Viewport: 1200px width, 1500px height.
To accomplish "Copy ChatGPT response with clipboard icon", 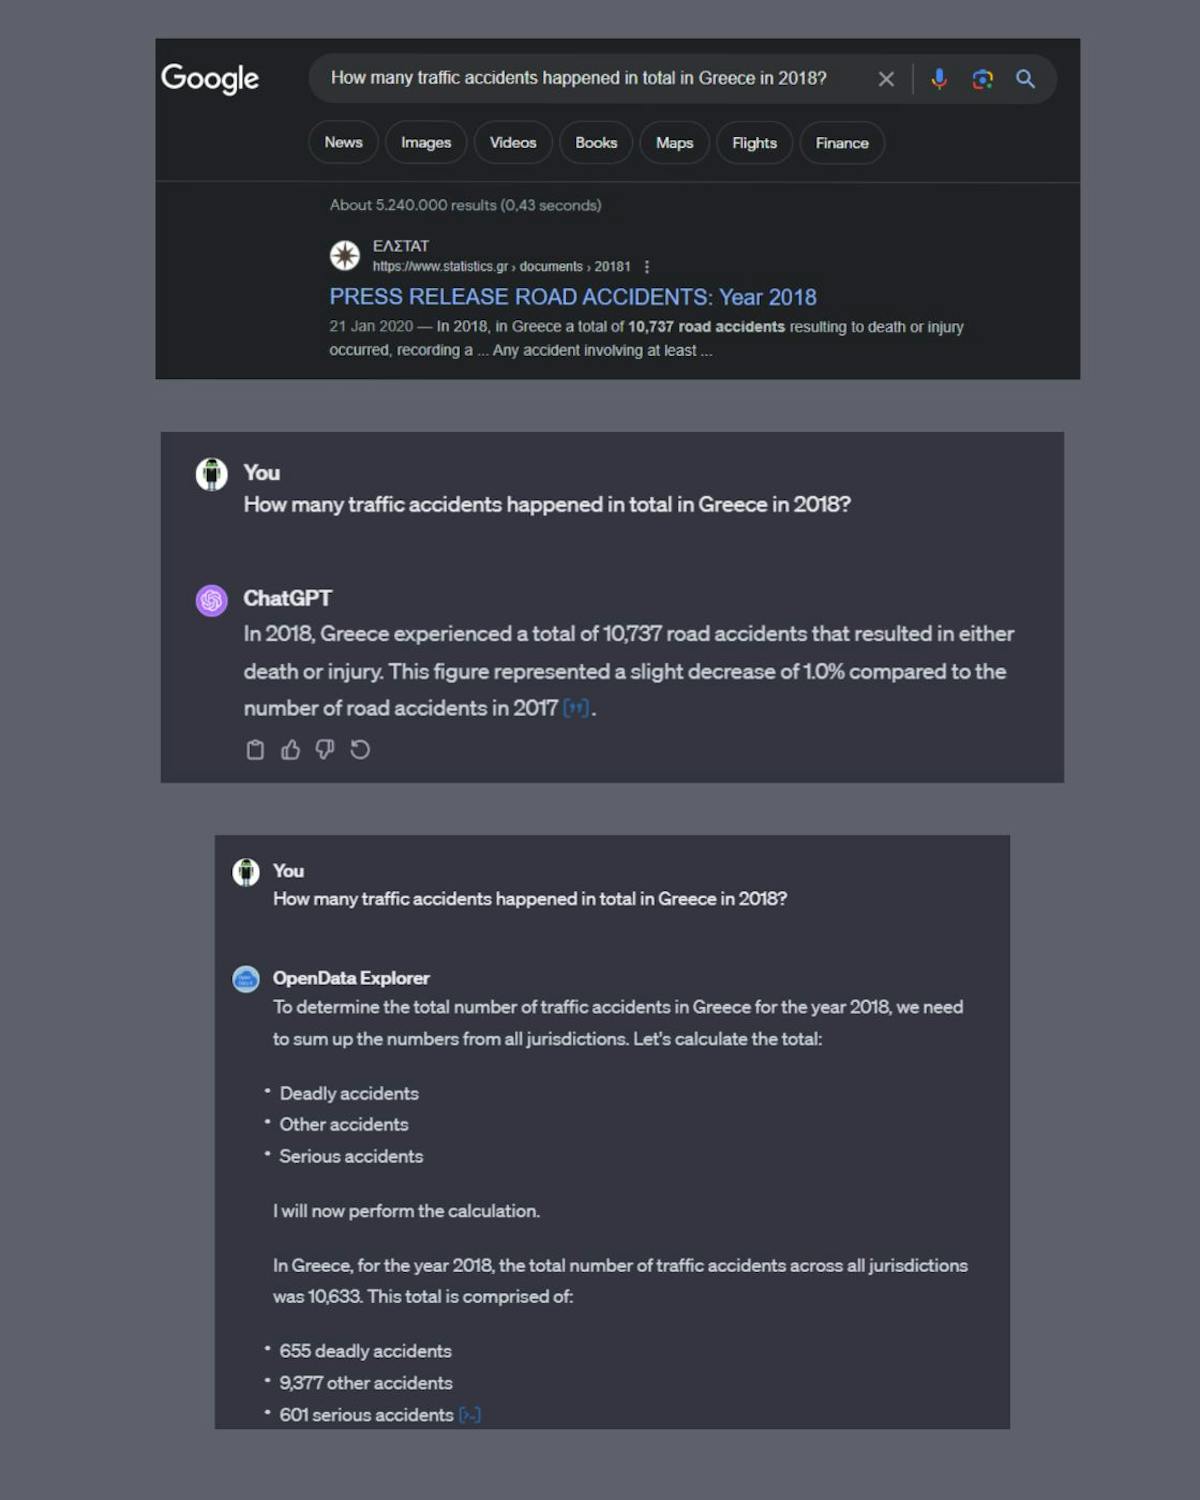I will click(x=255, y=750).
